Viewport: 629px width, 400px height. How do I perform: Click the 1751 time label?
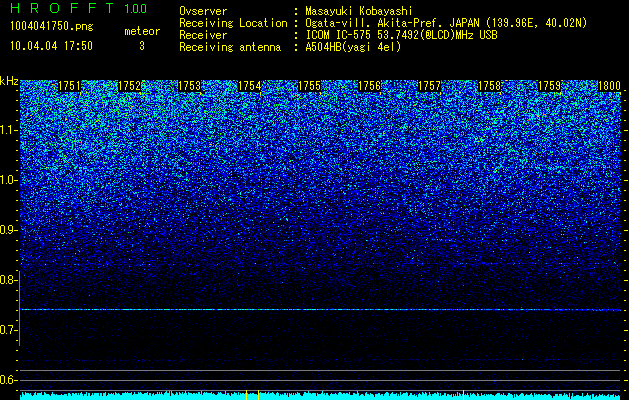(69, 86)
